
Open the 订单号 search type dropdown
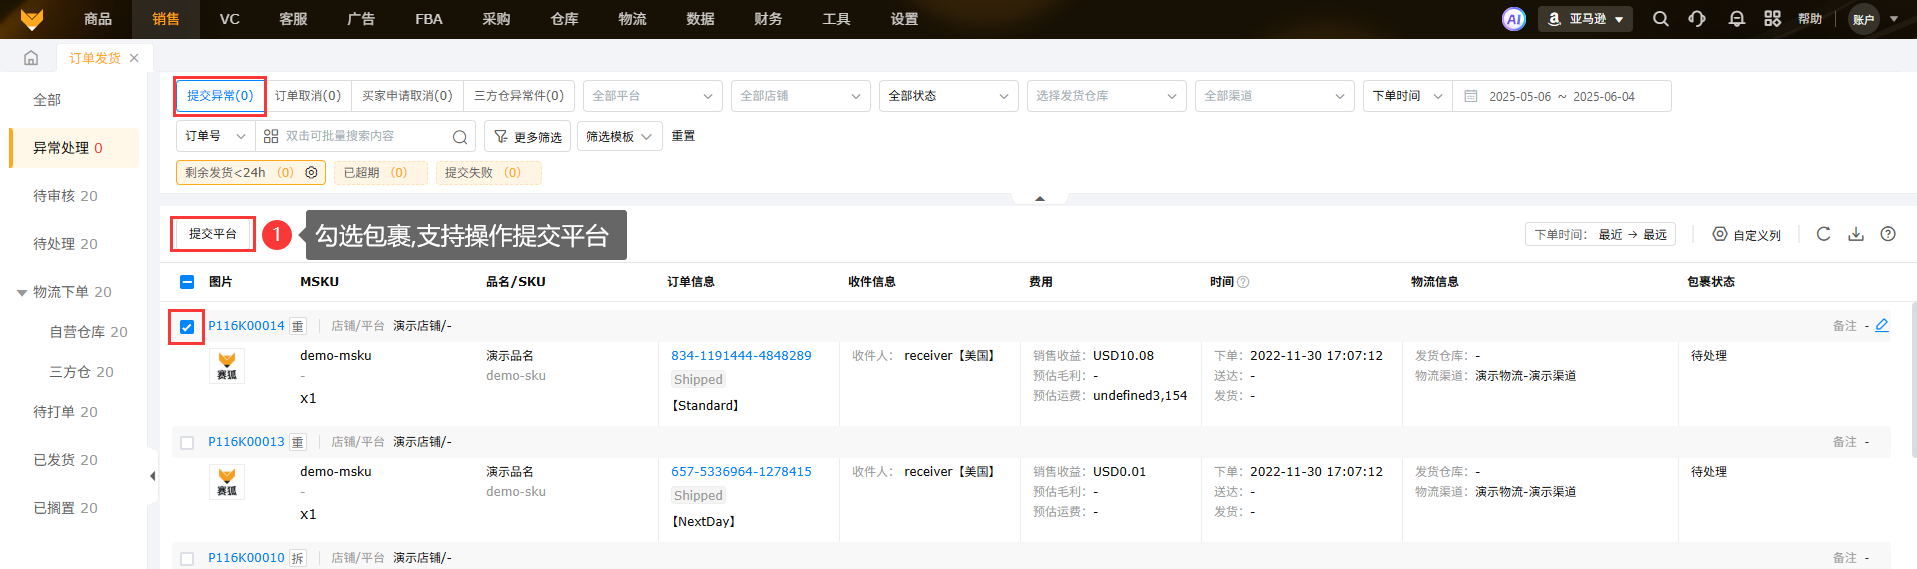(x=216, y=136)
